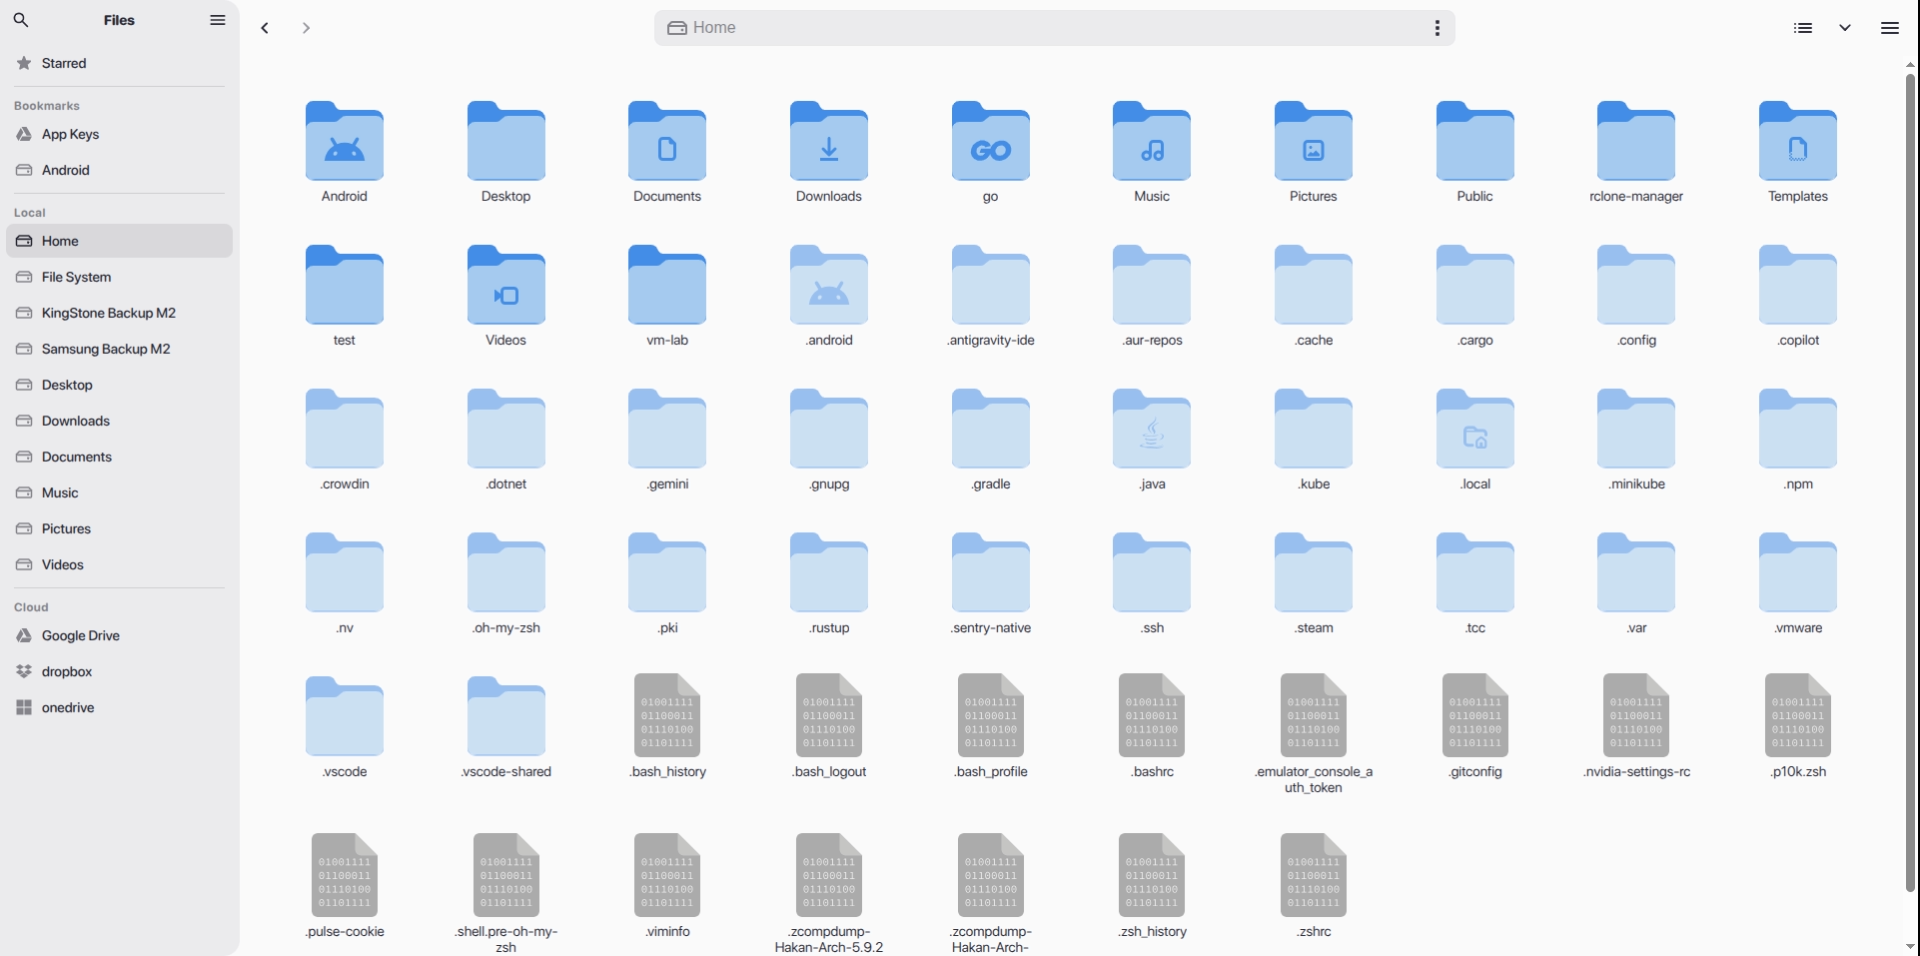Open onedrive cloud location
The image size is (1920, 956).
119,708
